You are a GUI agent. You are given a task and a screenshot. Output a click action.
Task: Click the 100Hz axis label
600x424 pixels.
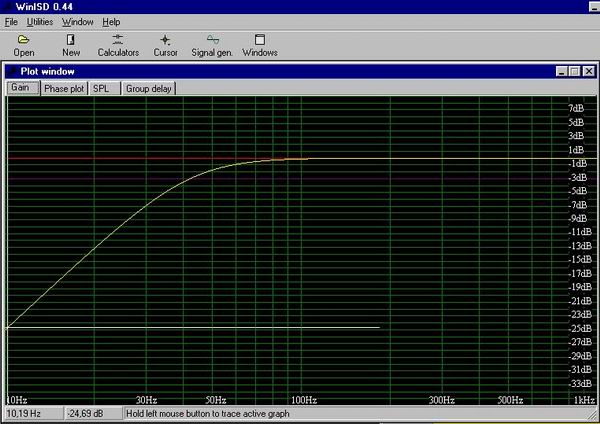(x=304, y=400)
